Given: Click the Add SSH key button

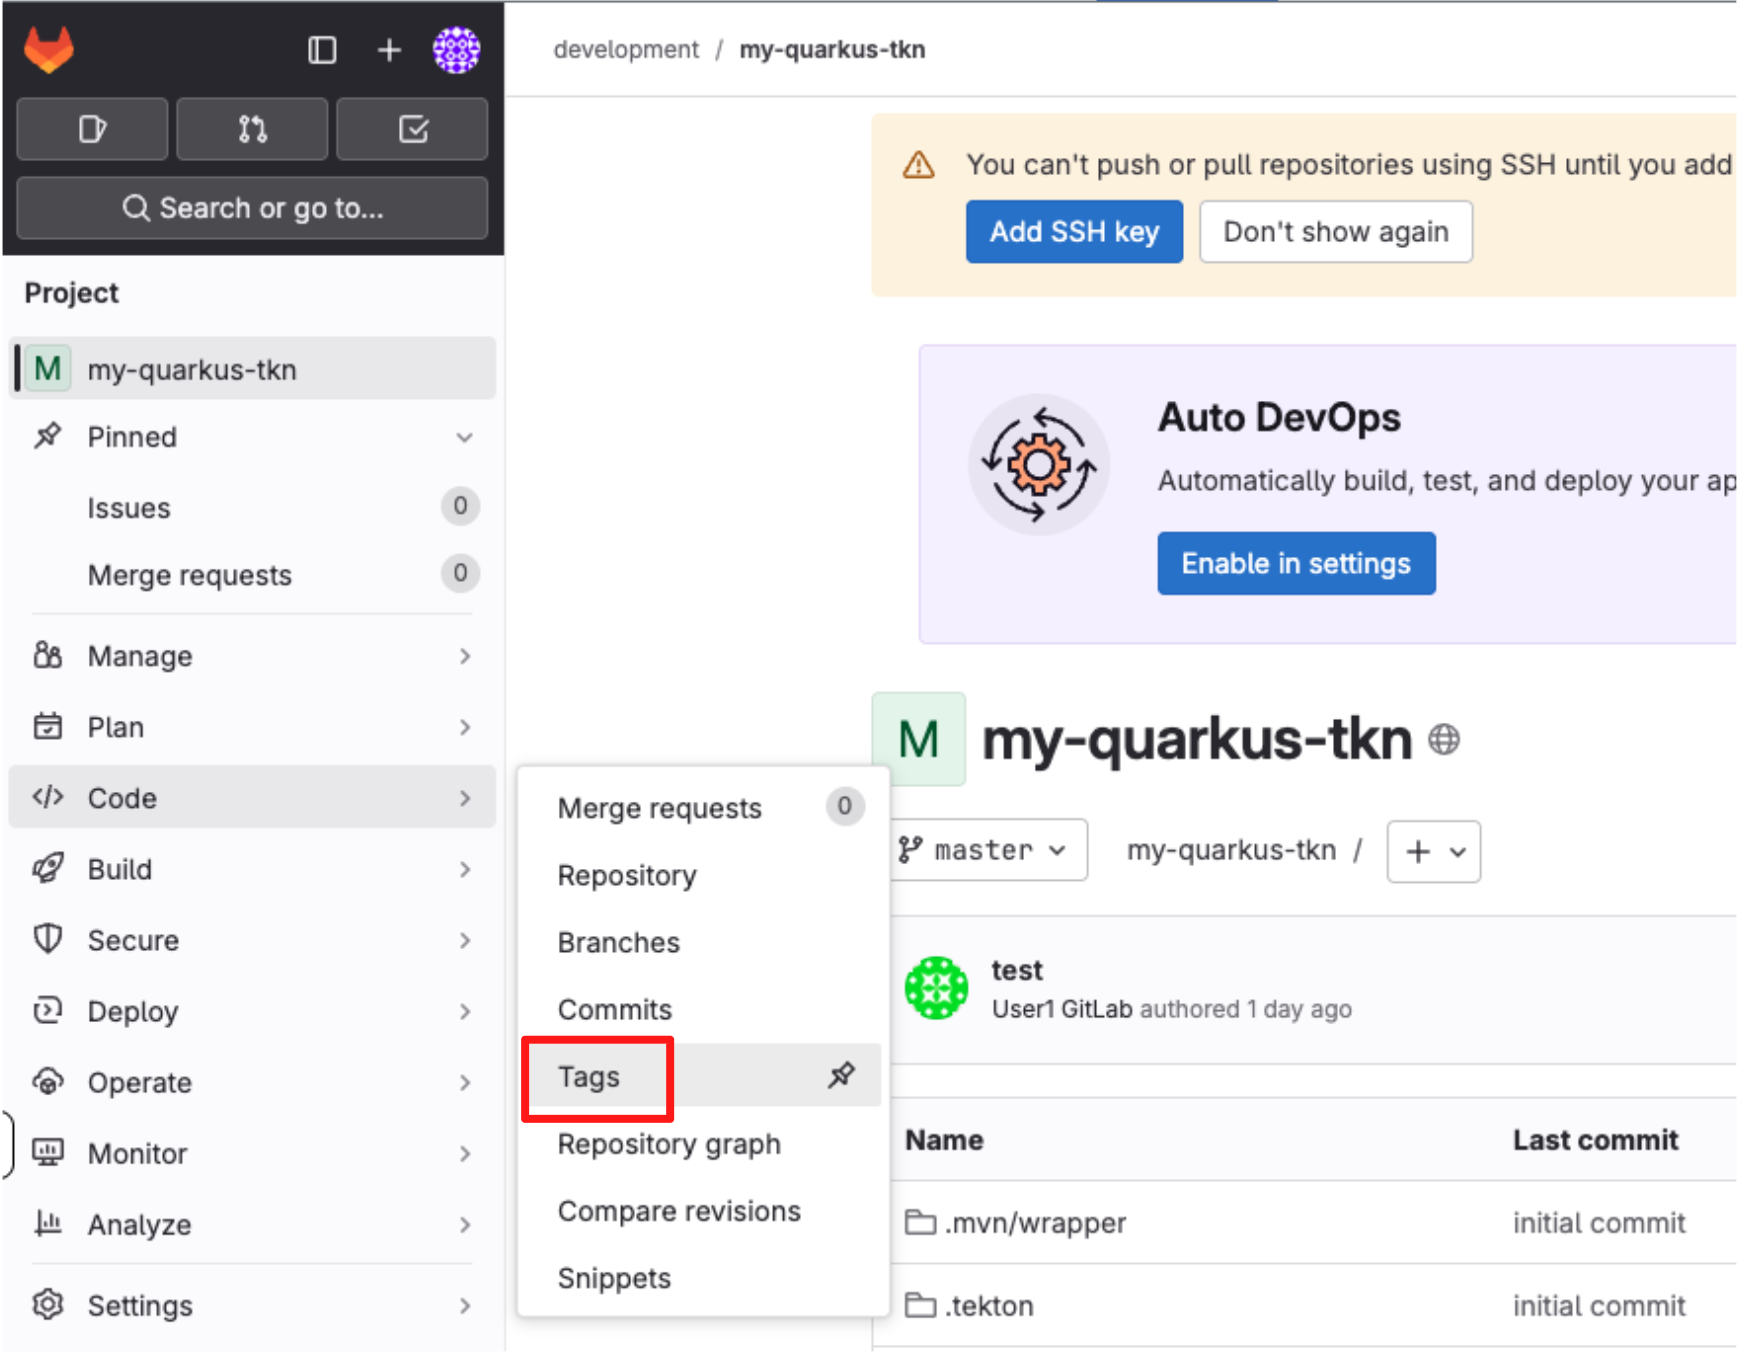Looking at the screenshot, I should tap(1074, 232).
